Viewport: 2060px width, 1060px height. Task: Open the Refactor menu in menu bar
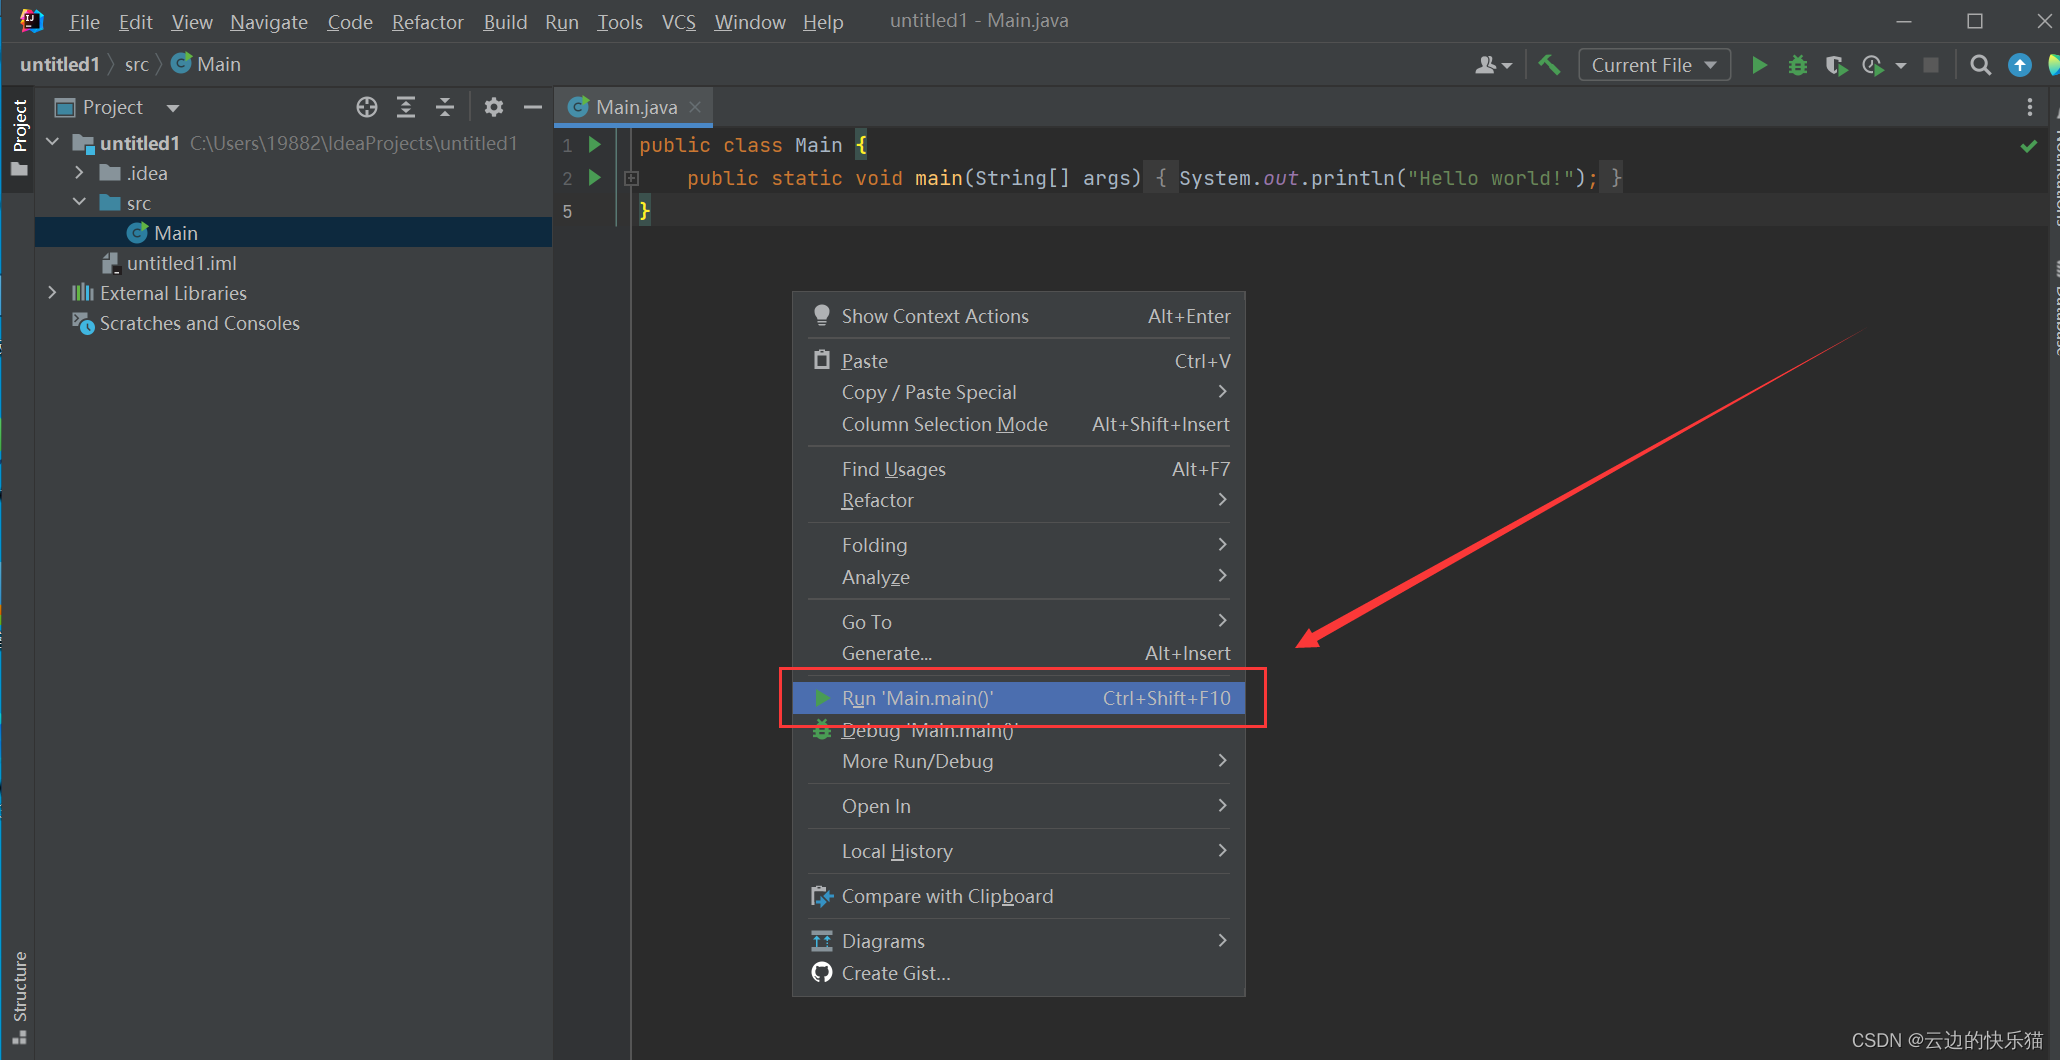[427, 22]
